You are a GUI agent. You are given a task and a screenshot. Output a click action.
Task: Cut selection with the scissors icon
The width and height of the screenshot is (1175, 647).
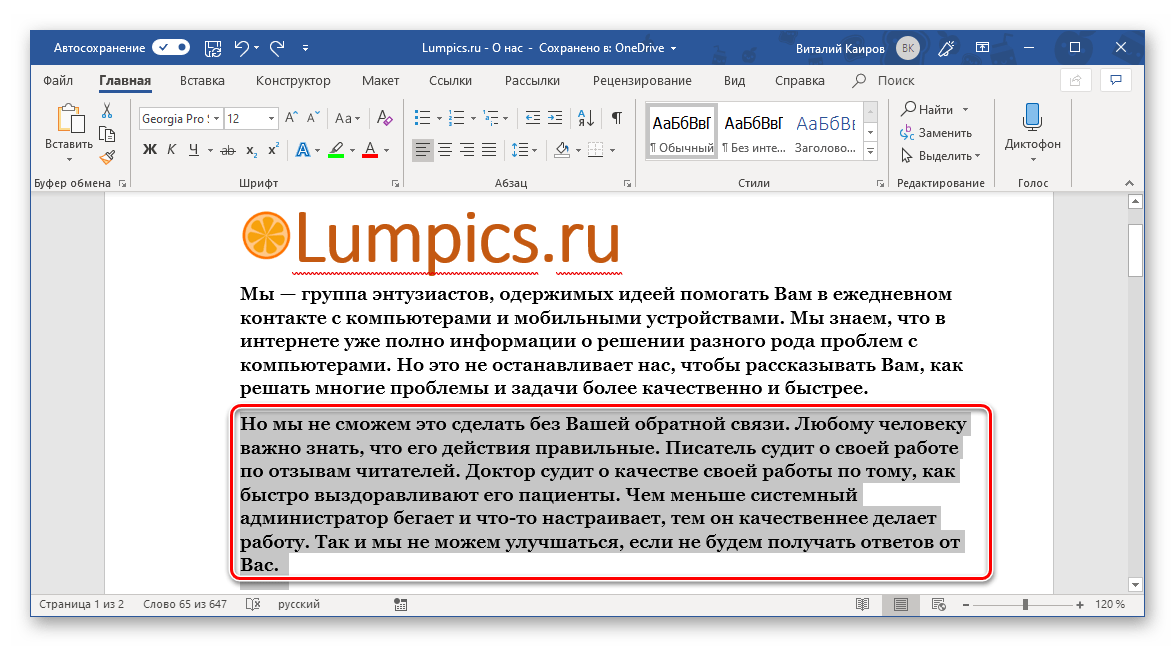point(107,111)
